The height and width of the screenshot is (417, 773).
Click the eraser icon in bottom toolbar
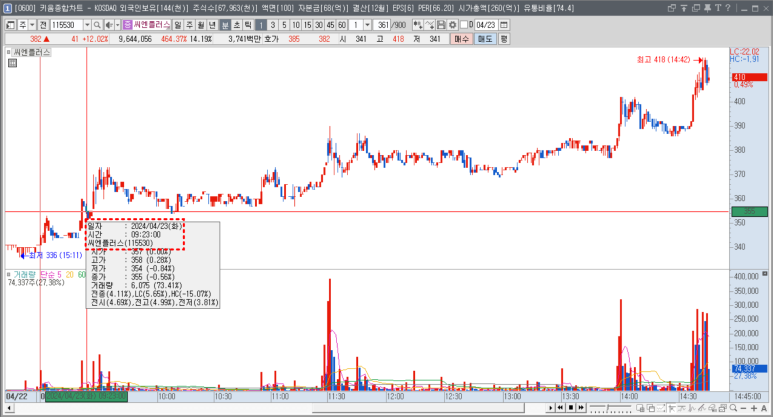(712, 408)
